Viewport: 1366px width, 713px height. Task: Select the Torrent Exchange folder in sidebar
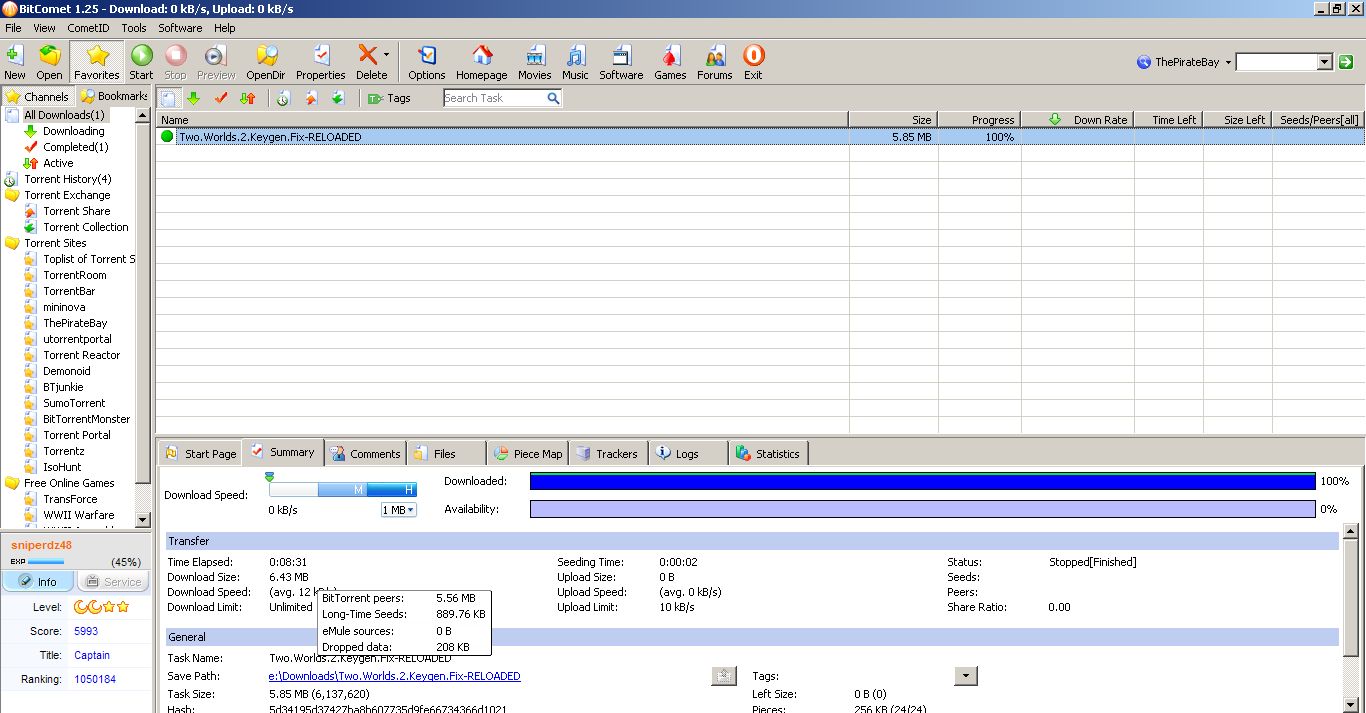point(67,195)
